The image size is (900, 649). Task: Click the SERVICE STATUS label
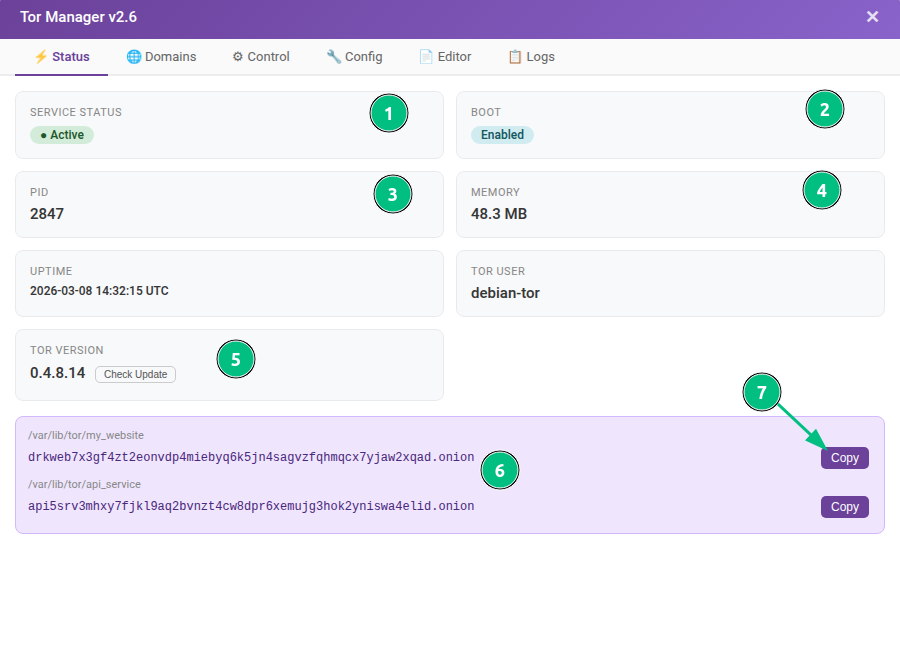[x=76, y=112]
